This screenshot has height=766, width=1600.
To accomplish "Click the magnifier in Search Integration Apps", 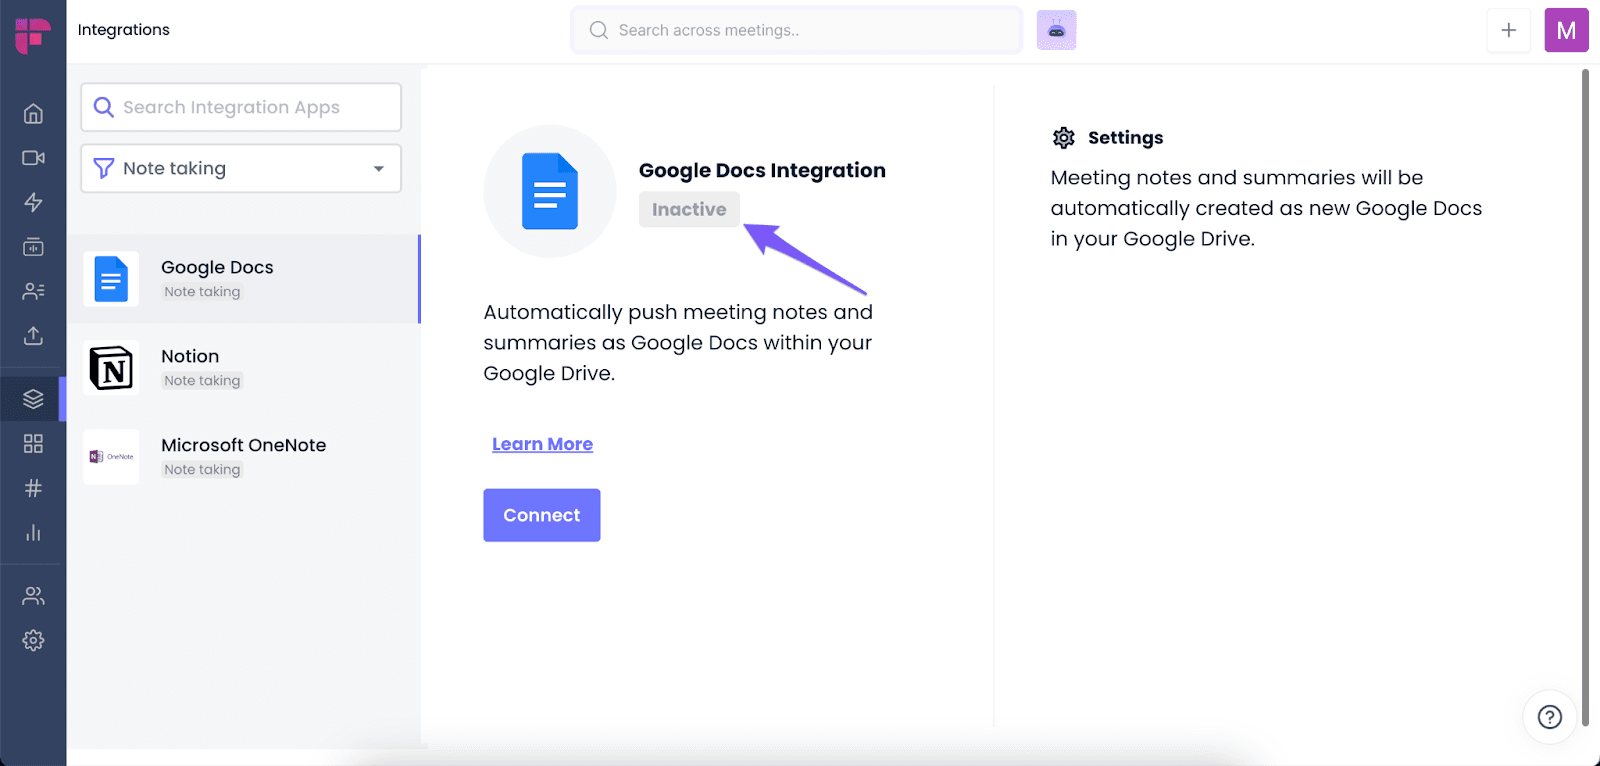I will [104, 107].
